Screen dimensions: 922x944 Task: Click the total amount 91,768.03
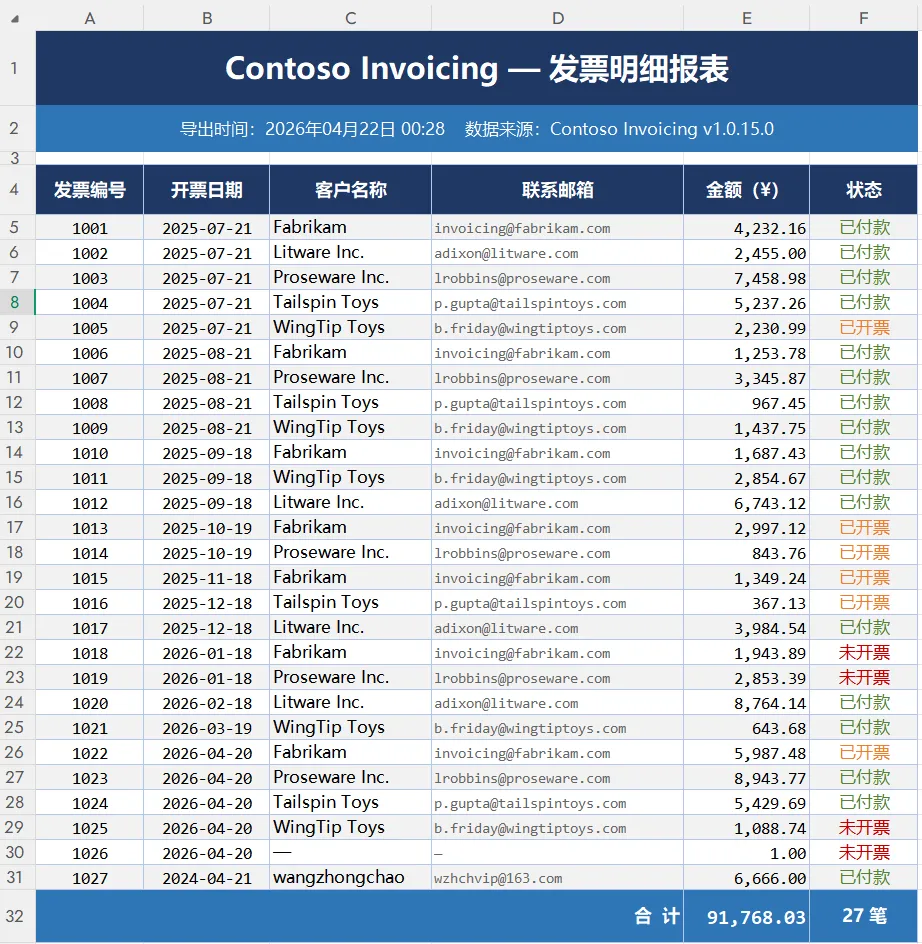pyautogui.click(x=747, y=916)
